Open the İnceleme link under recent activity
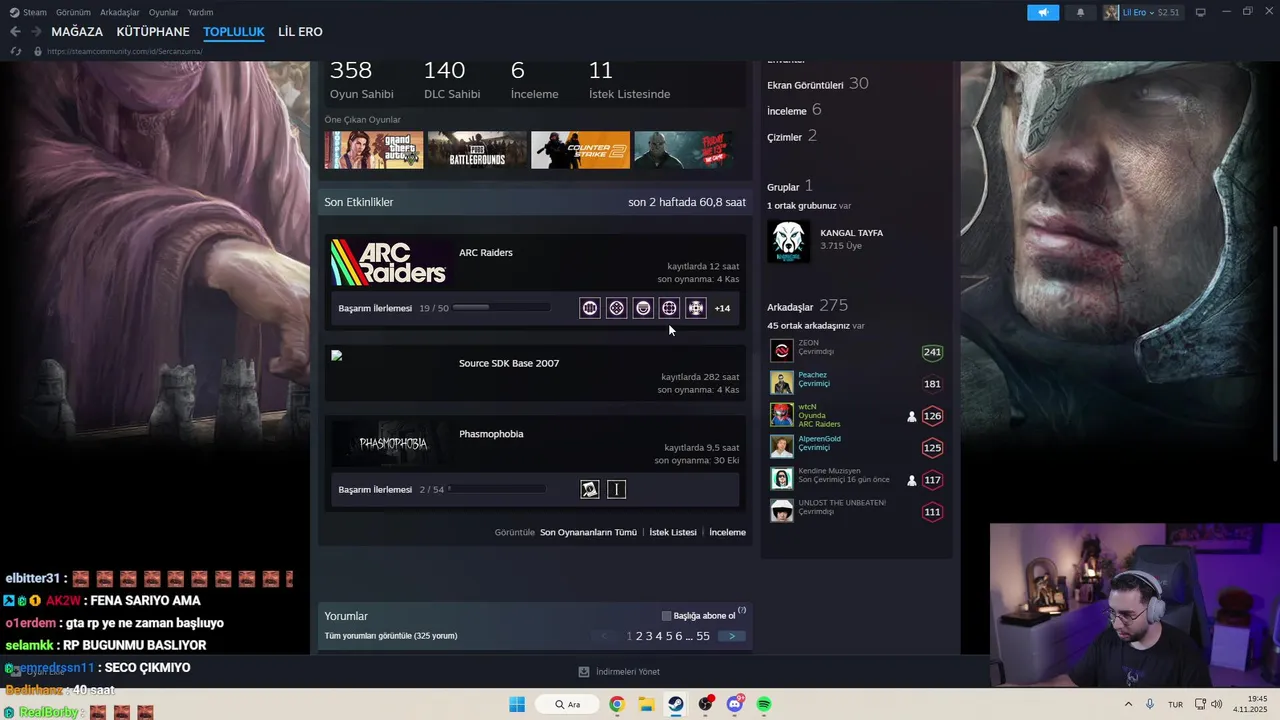The height and width of the screenshot is (720, 1280). pyautogui.click(x=727, y=532)
